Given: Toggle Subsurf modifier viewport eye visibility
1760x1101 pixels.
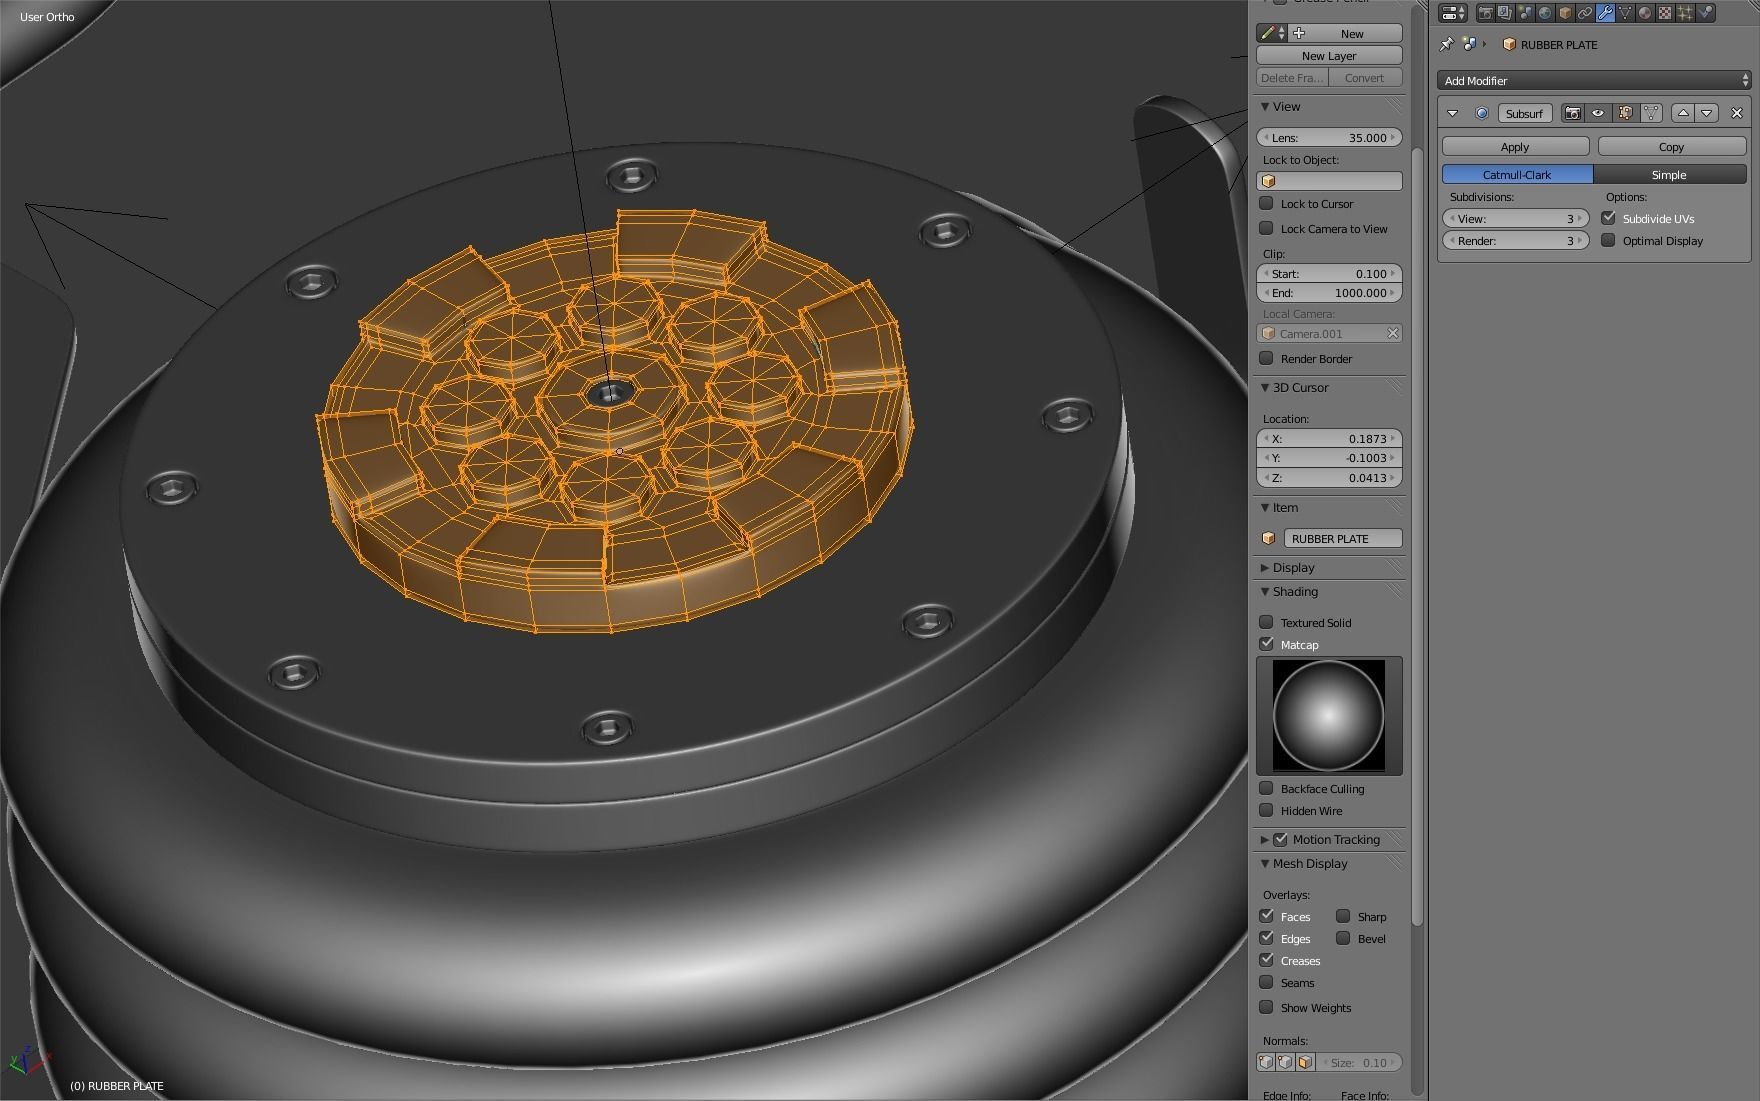Looking at the screenshot, I should [1598, 113].
